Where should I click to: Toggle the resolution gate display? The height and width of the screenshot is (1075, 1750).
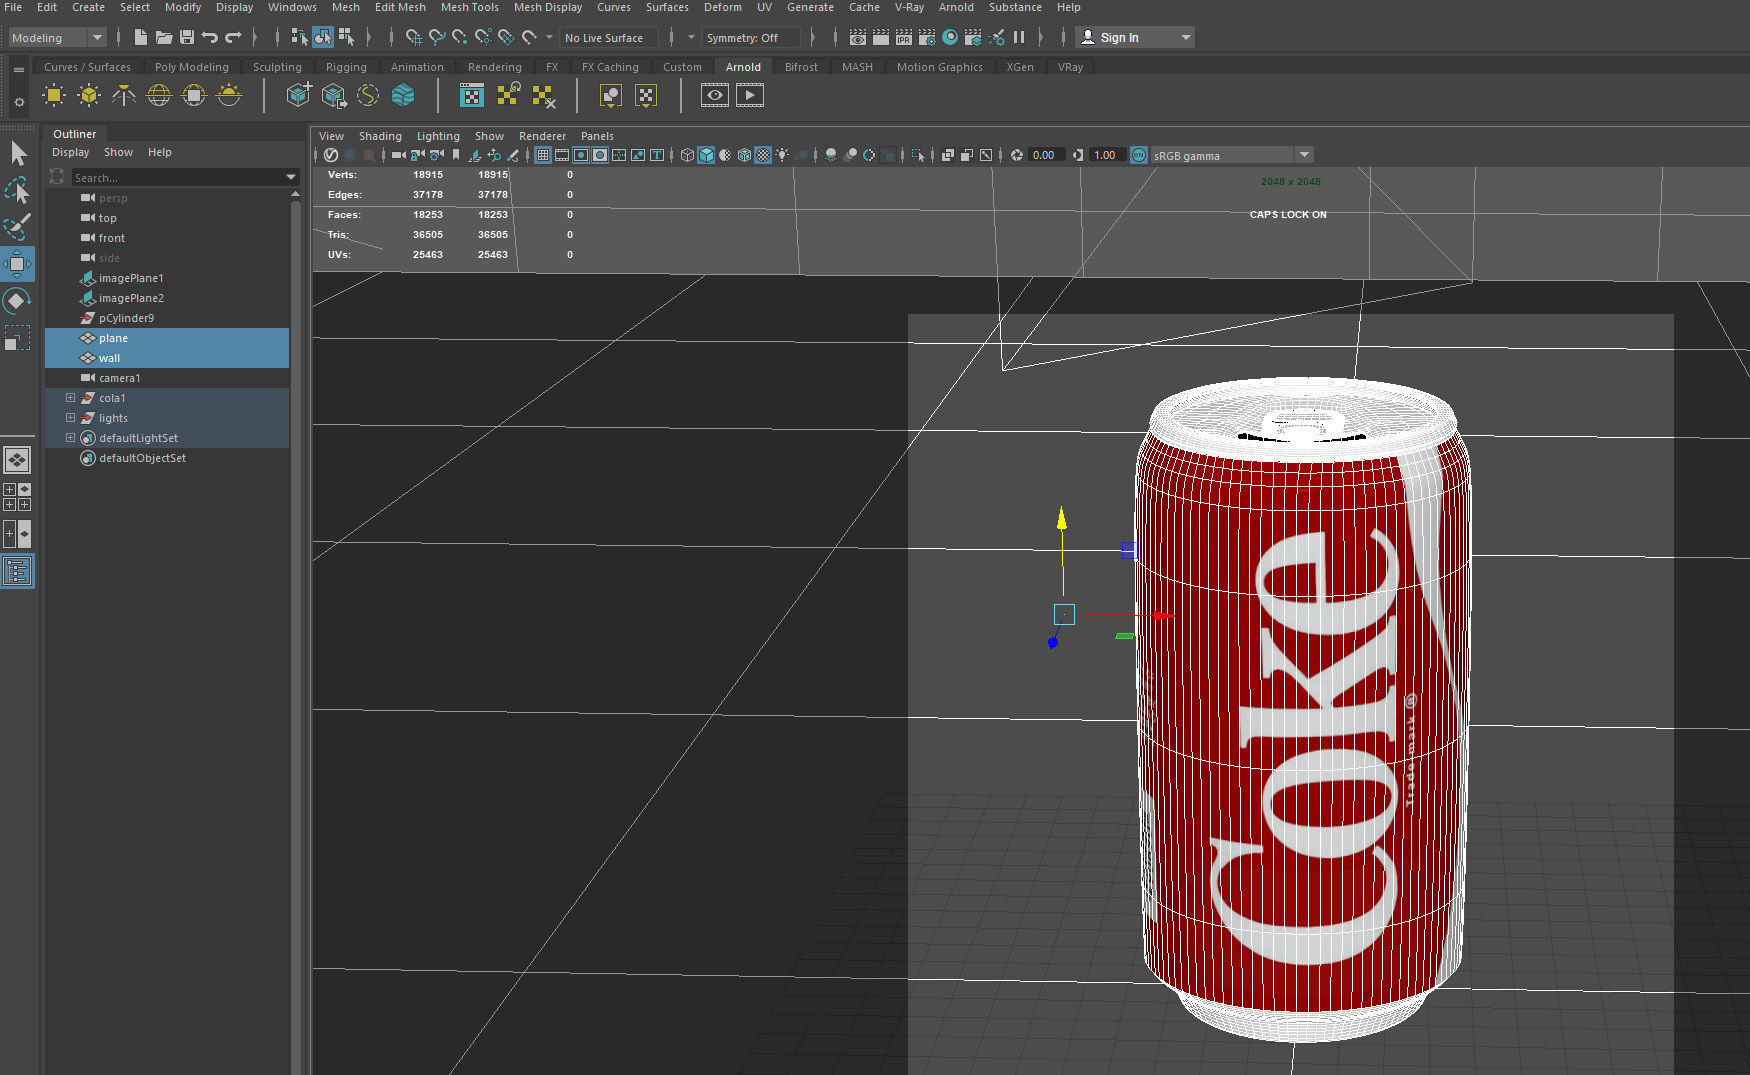(x=581, y=155)
